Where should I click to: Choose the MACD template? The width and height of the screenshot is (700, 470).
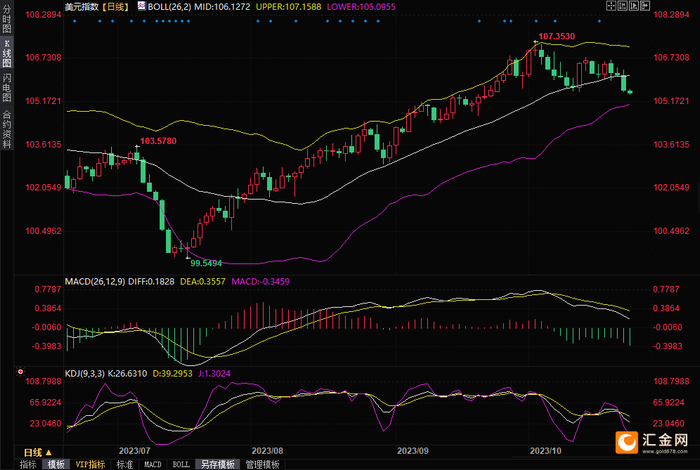[x=153, y=465]
